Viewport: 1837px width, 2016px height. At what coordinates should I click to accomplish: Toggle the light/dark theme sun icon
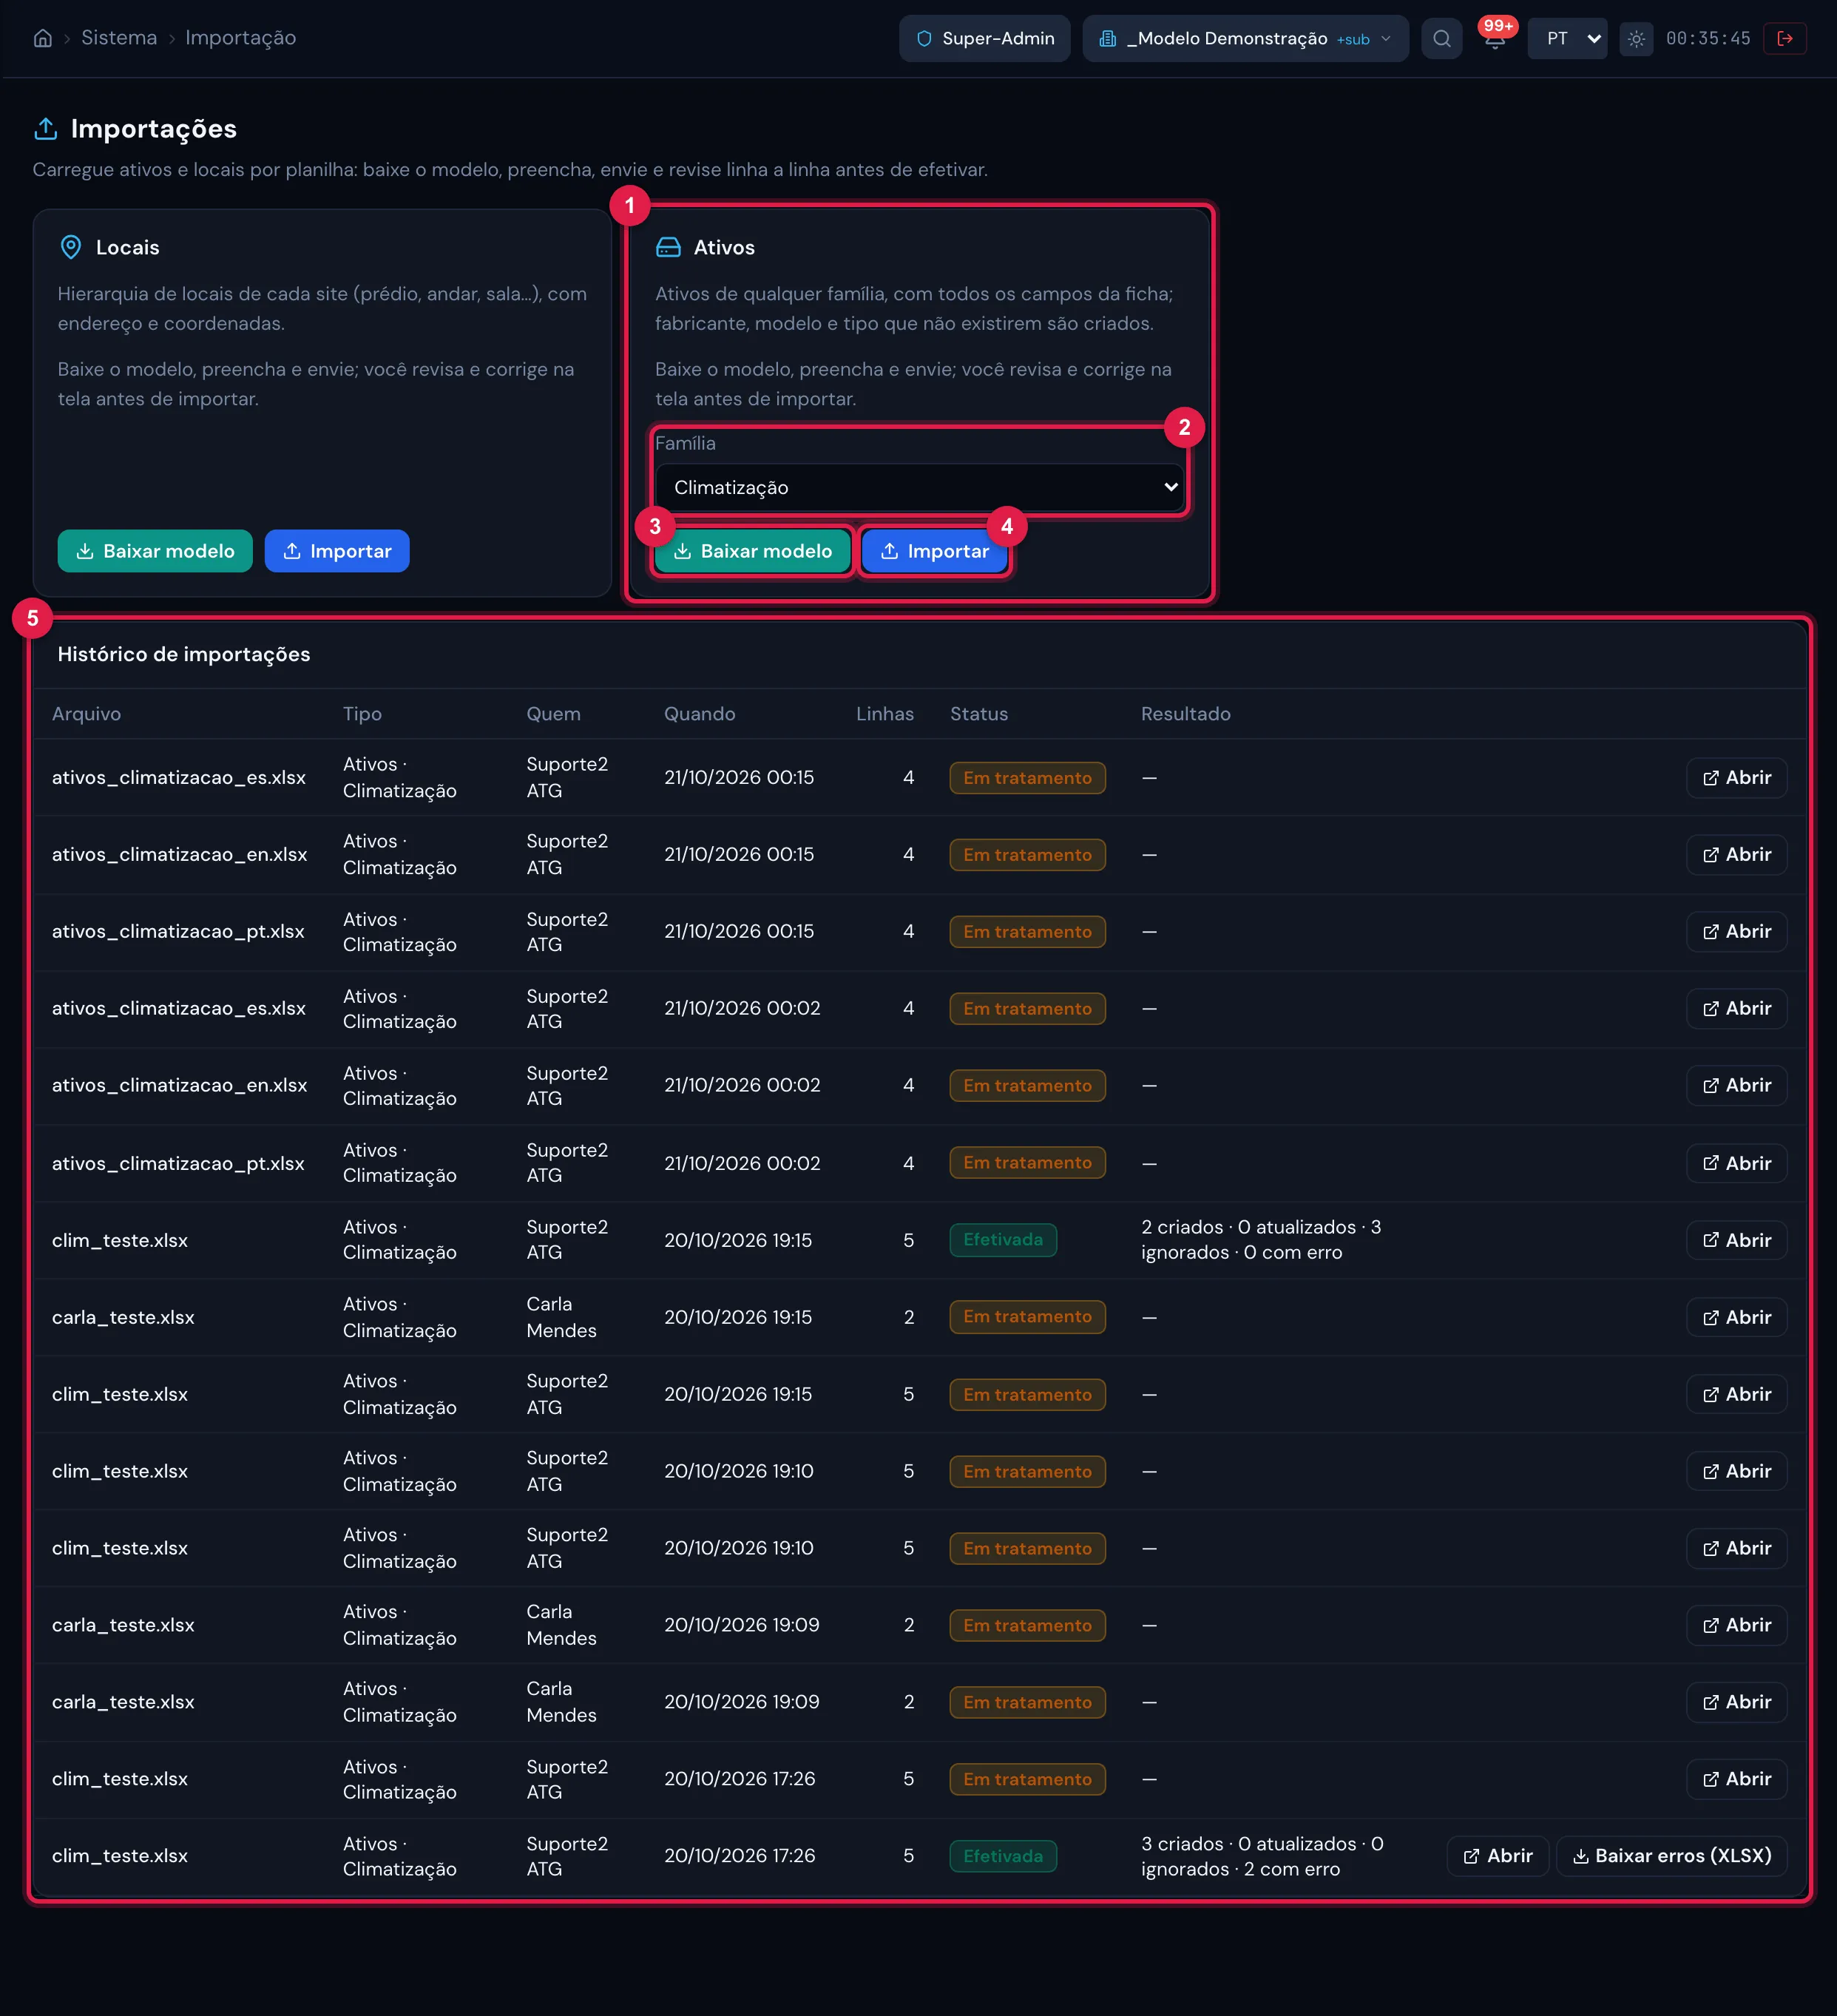(x=1635, y=39)
